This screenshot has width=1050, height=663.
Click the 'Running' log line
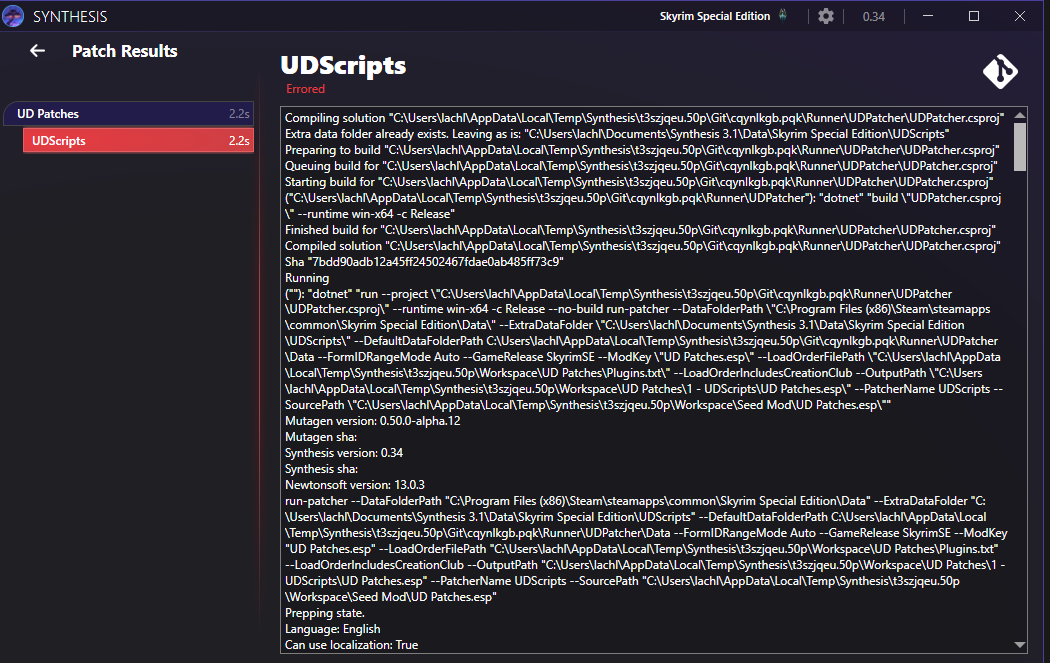307,278
